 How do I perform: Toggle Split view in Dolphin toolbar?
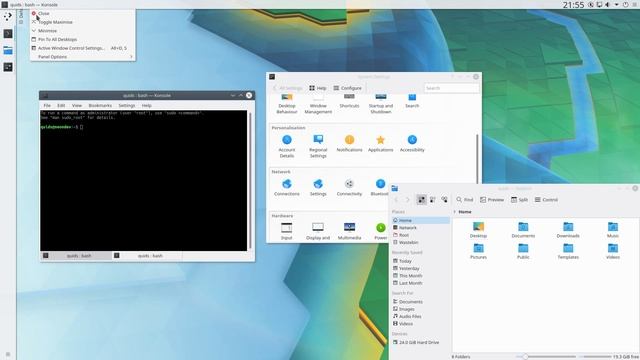[x=519, y=200]
